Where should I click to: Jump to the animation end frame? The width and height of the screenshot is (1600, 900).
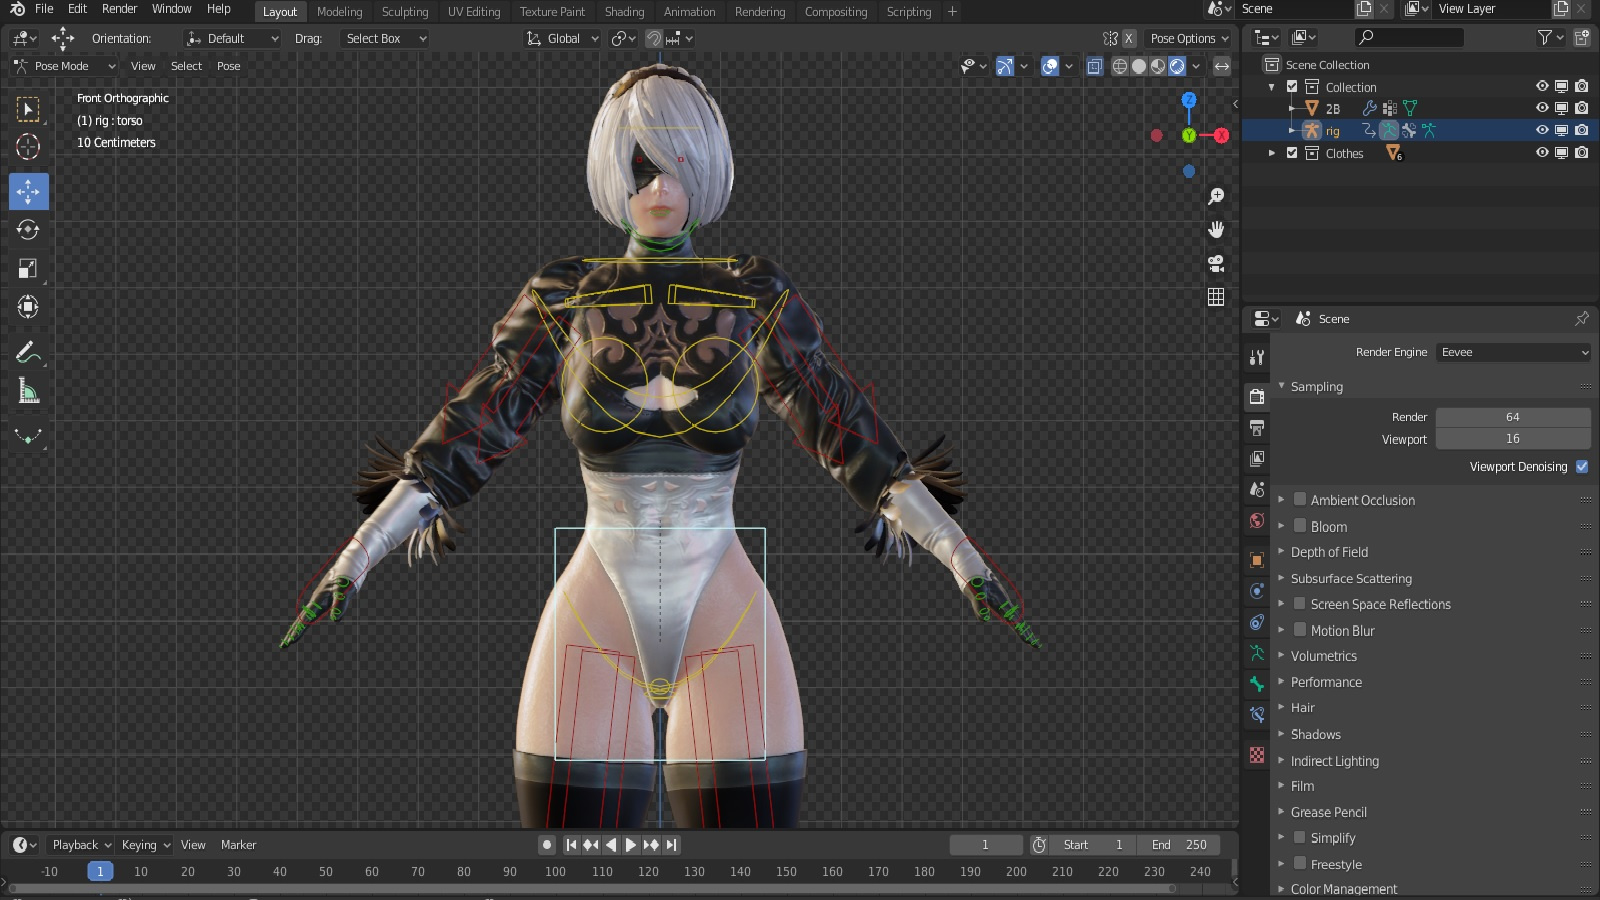pos(672,845)
